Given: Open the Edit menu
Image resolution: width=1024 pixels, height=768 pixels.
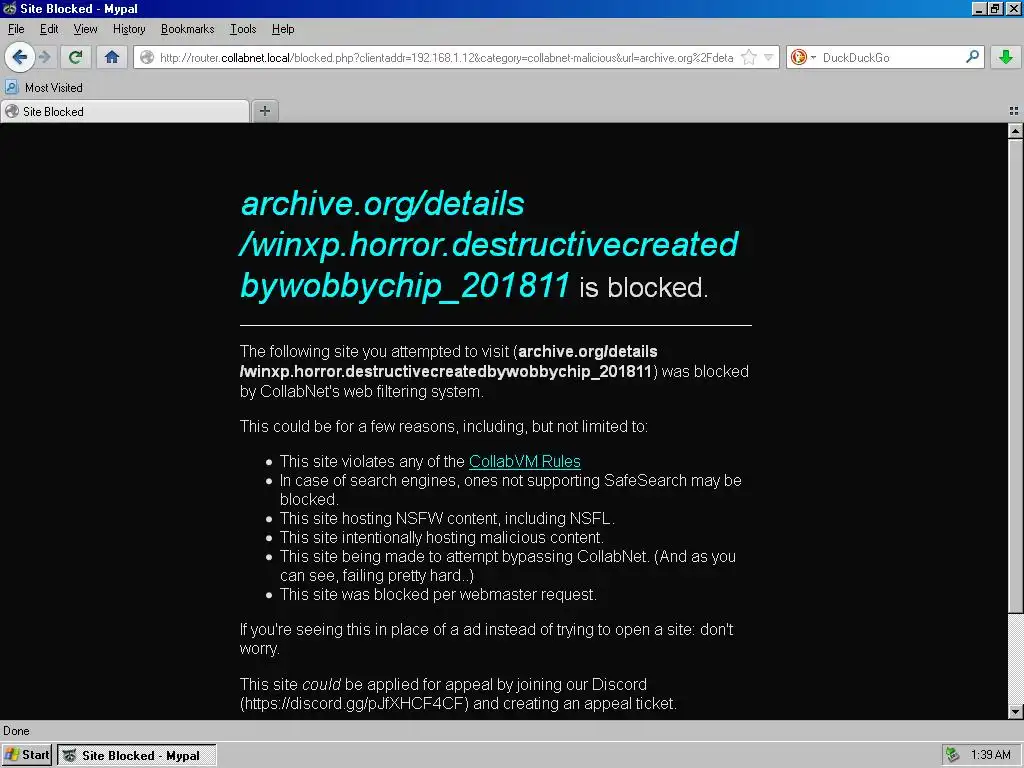Looking at the screenshot, I should tap(49, 29).
